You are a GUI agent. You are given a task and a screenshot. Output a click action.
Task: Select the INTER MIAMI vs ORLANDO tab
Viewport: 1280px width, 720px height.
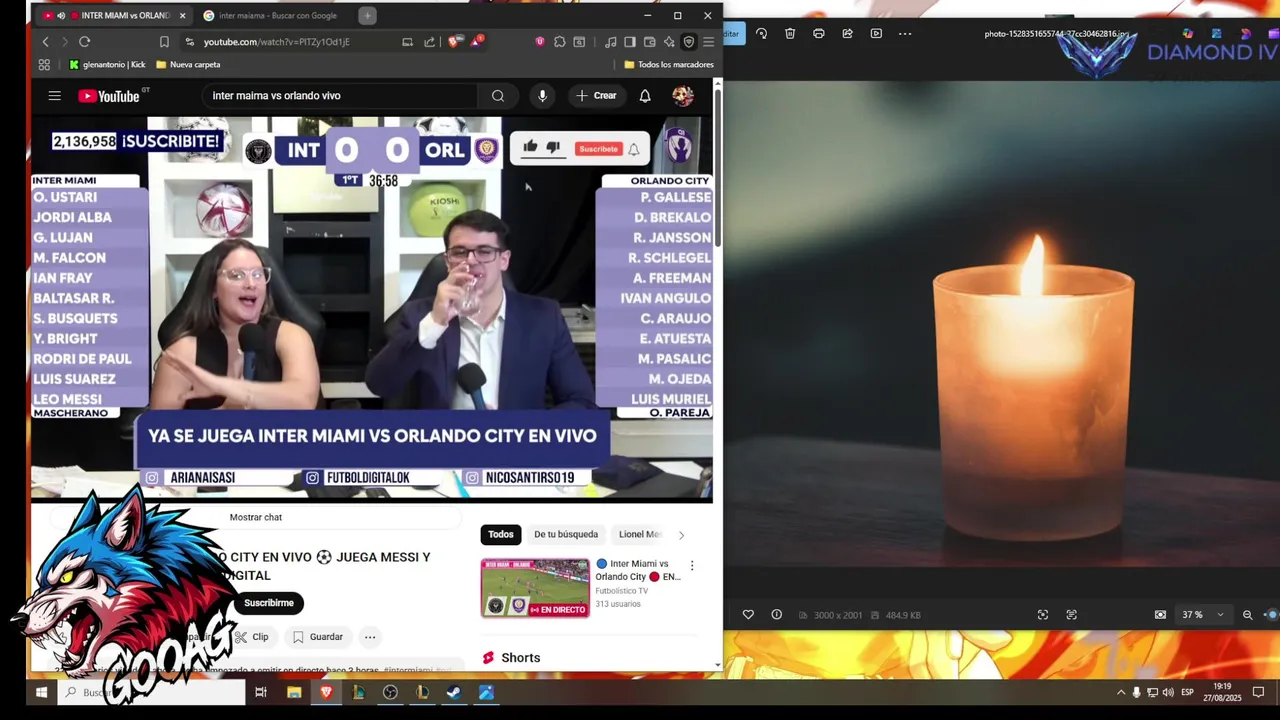[x=115, y=16]
